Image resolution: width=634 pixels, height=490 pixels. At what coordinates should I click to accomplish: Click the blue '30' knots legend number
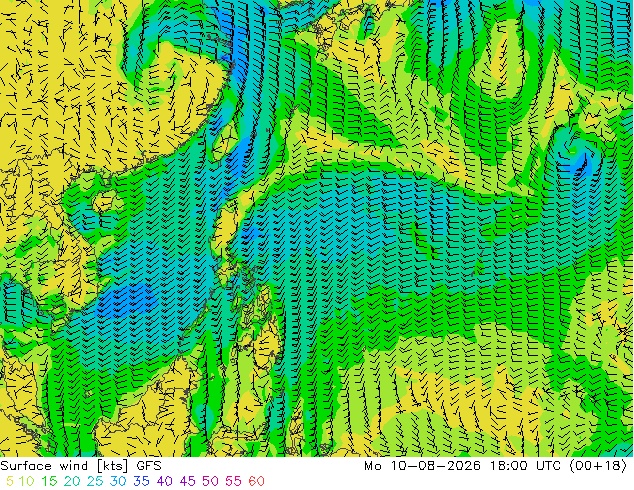click(118, 481)
